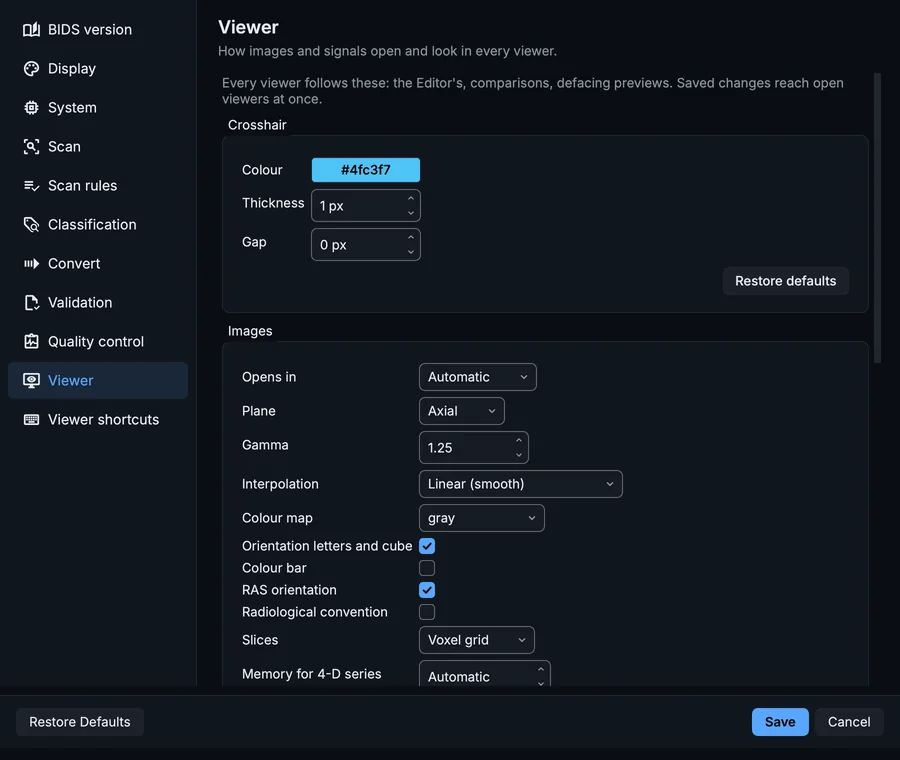
Task: Click the Viewer shortcuts keyboard icon
Action: [x=32, y=420]
